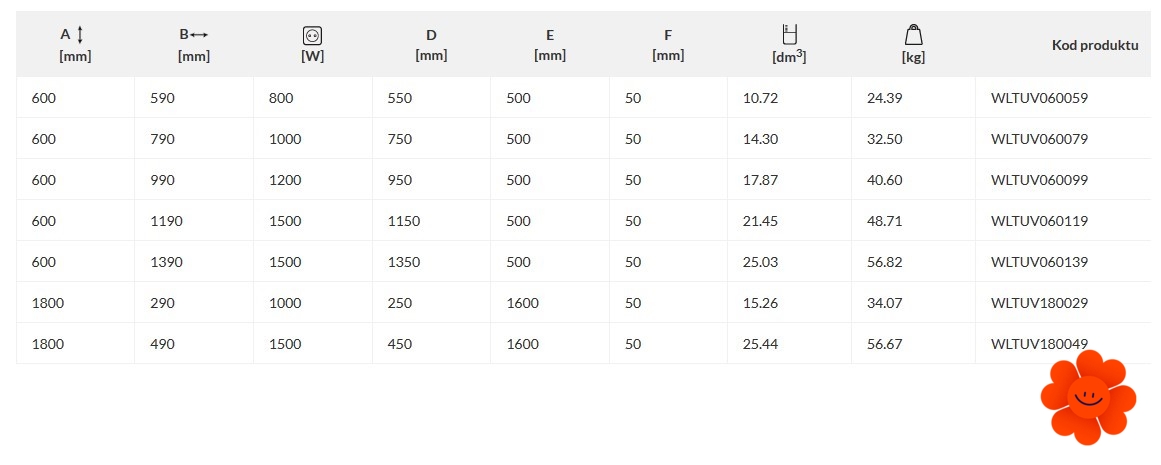Click product code WLTUV060139
This screenshot has height=465, width=1161.
click(x=1039, y=262)
